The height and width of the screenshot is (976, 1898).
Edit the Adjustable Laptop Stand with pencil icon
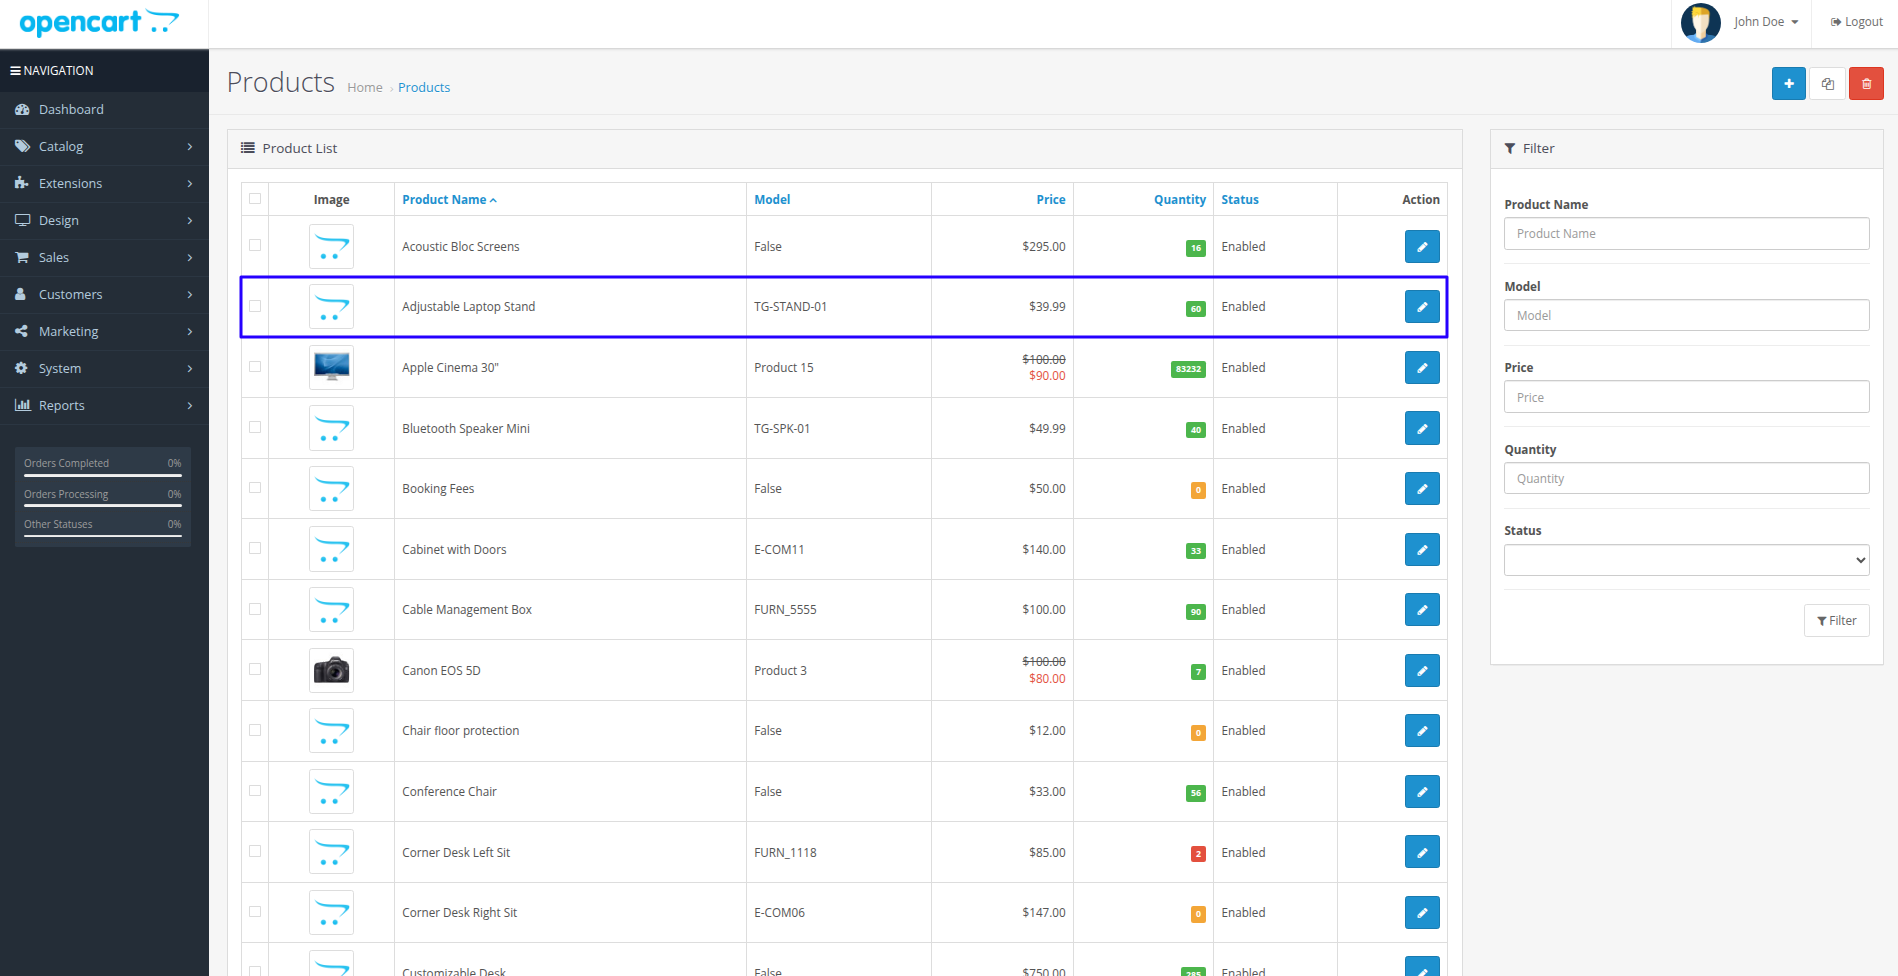pyautogui.click(x=1422, y=307)
